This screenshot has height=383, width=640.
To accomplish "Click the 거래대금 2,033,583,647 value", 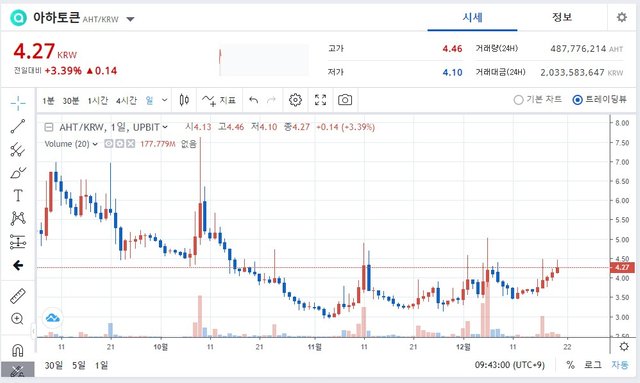I will [572, 73].
